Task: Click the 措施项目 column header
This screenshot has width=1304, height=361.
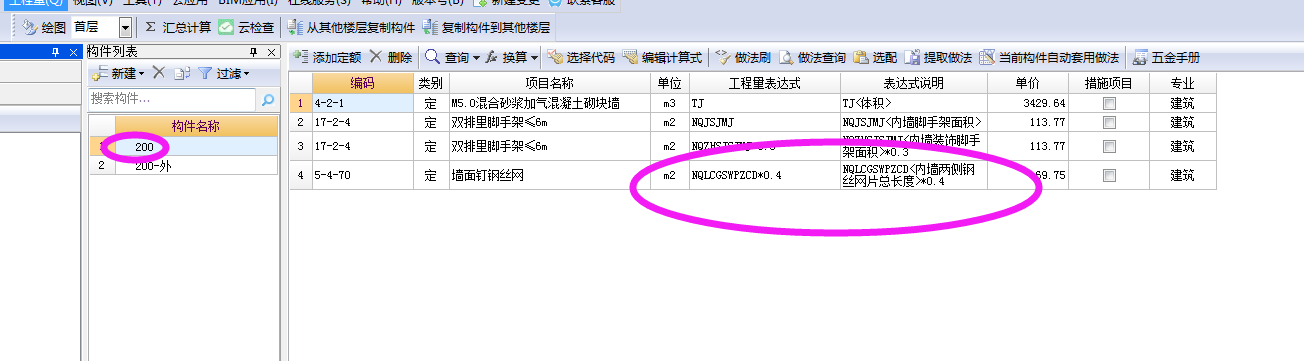Action: (x=1109, y=83)
